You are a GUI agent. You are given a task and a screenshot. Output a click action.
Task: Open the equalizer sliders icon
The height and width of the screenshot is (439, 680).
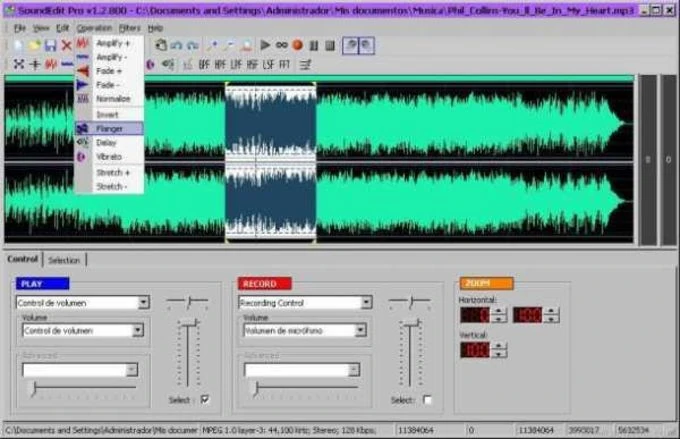(x=305, y=65)
